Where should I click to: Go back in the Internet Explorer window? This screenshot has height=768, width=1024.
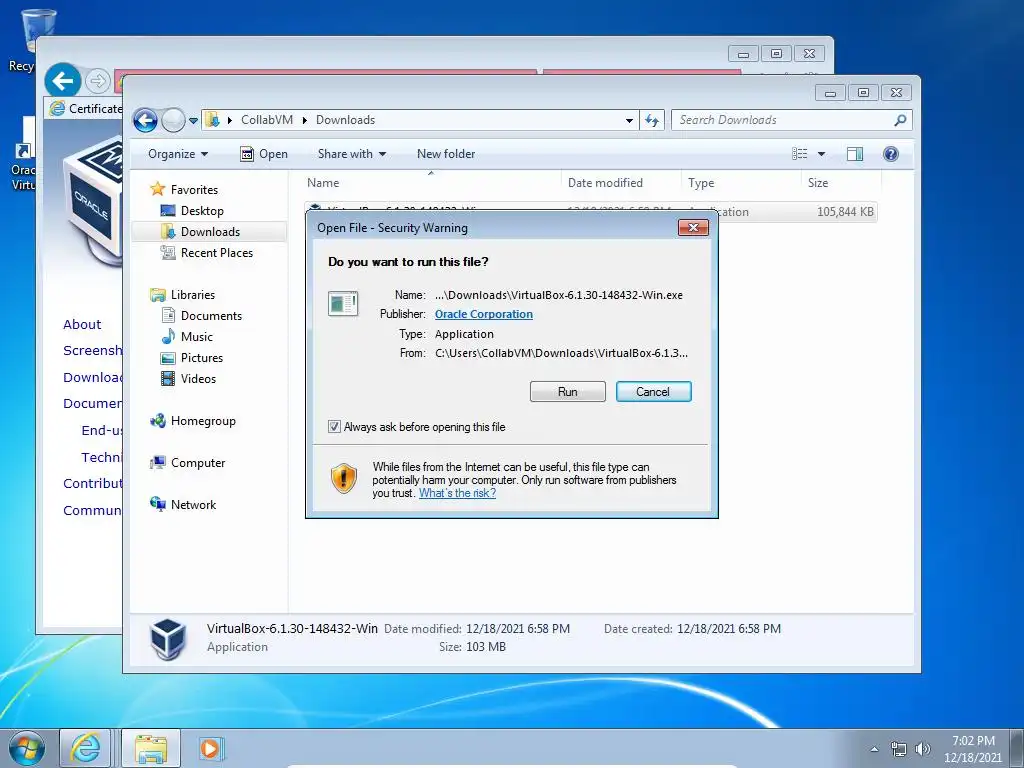(x=63, y=81)
